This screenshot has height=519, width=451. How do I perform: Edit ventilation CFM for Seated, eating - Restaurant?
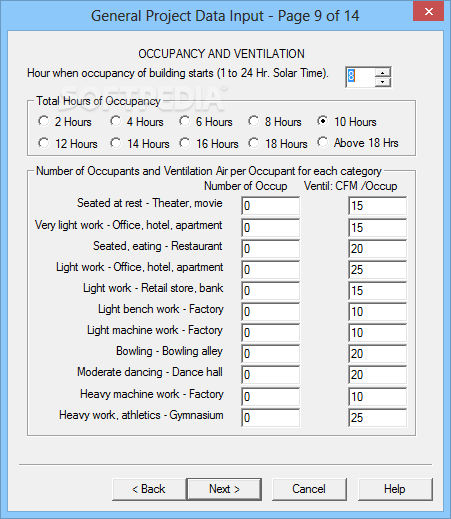click(377, 249)
